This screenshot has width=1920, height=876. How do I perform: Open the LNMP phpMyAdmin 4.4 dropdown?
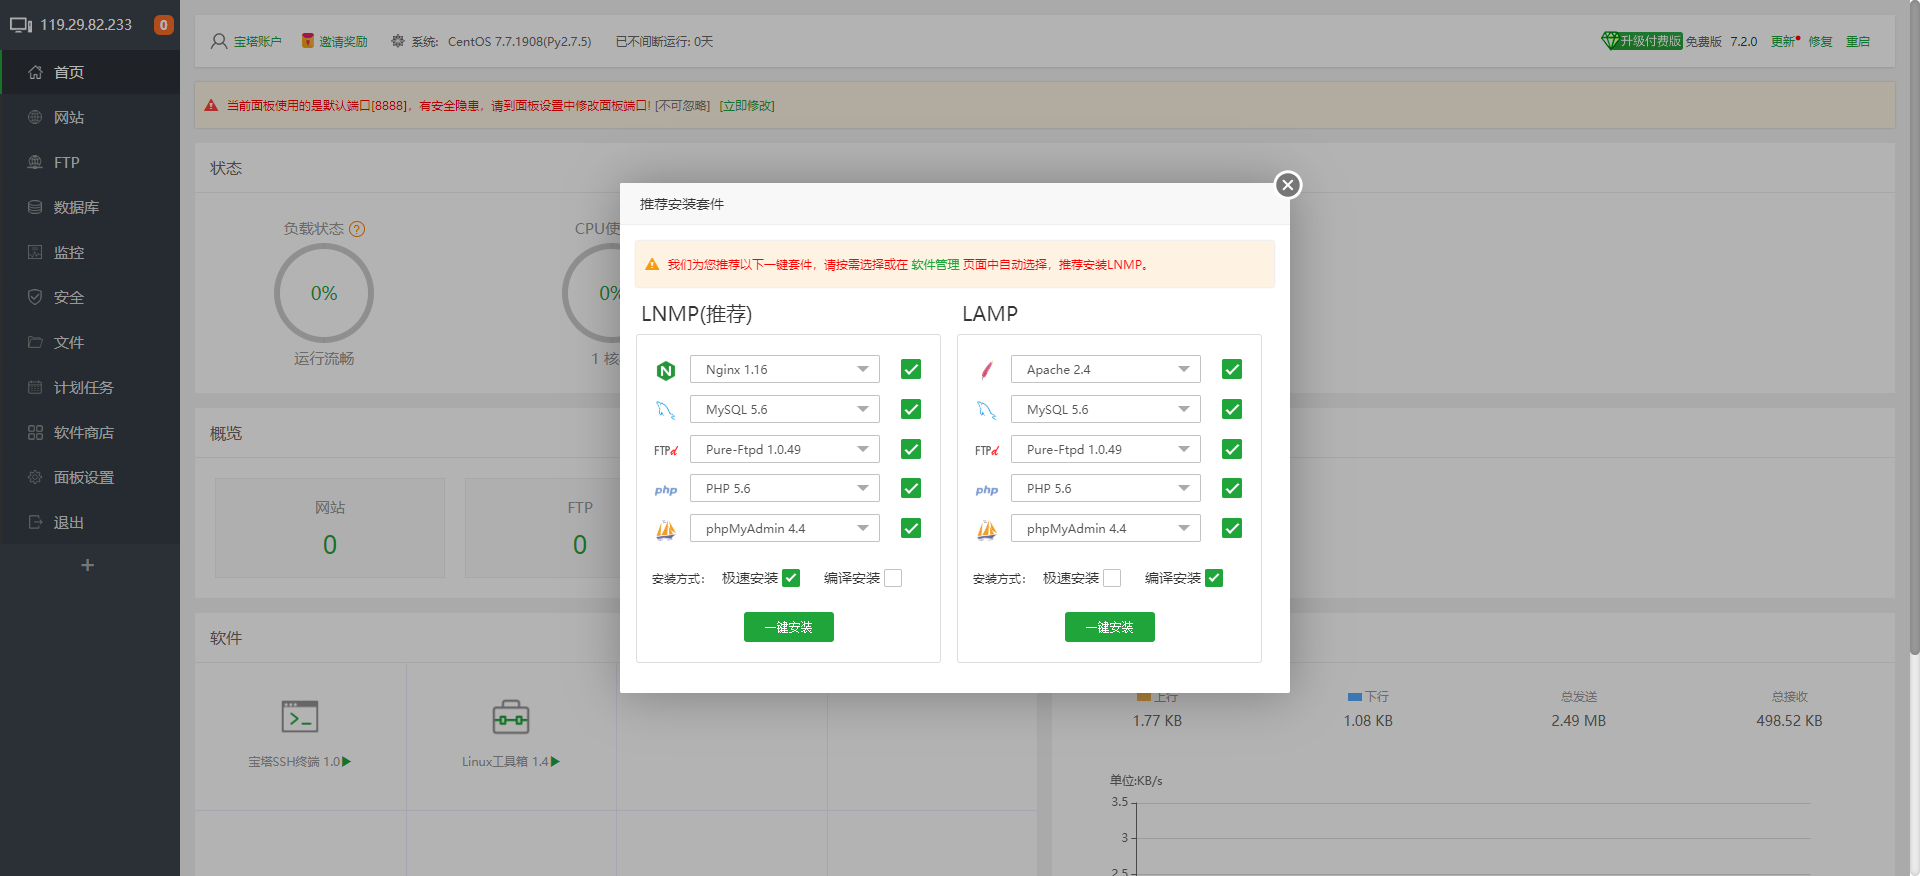pos(785,528)
